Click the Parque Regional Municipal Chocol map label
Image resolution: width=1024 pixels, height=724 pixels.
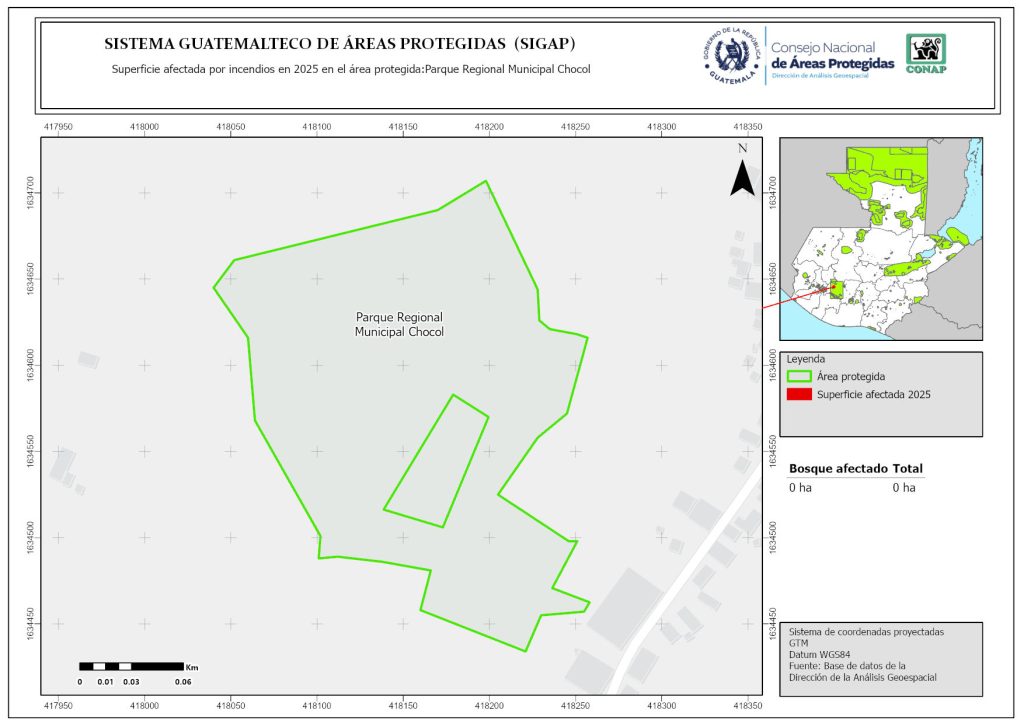pyautogui.click(x=399, y=324)
